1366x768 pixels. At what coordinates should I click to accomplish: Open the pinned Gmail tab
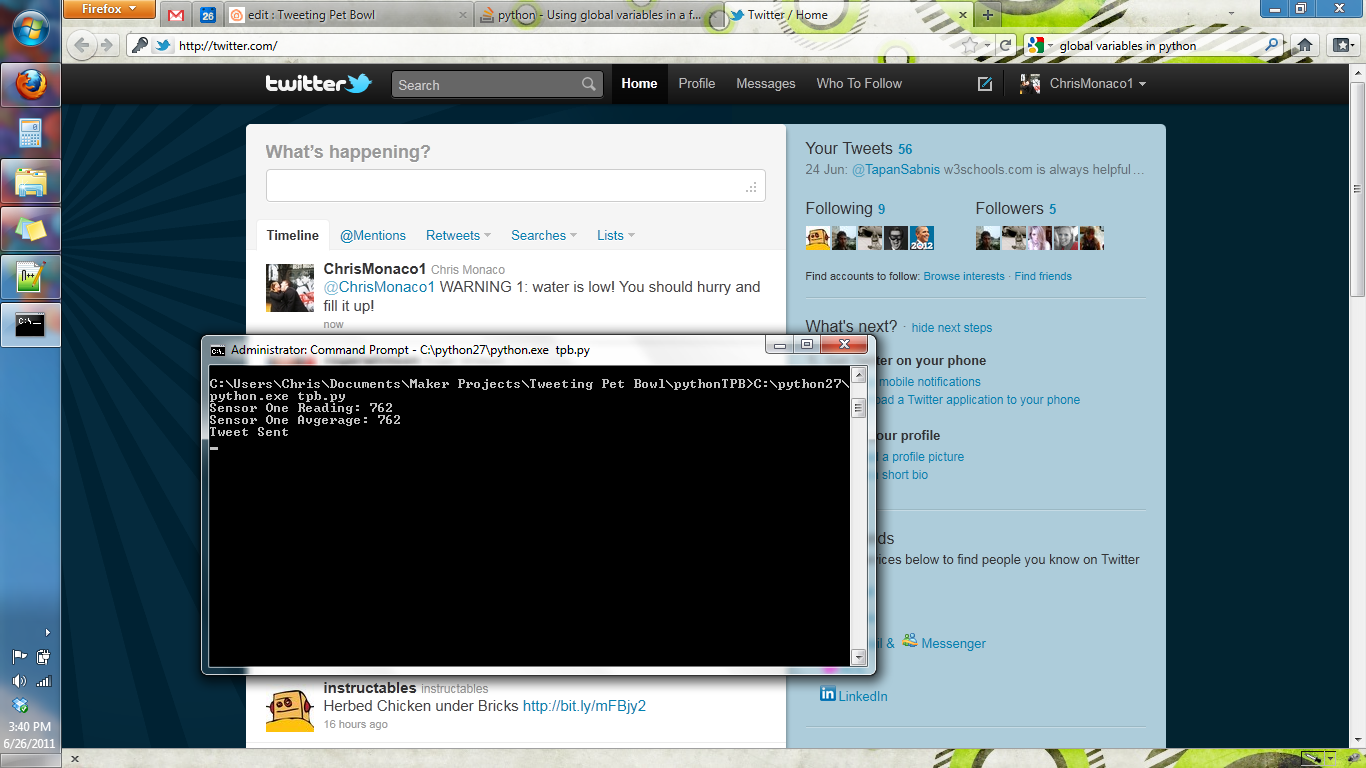pos(176,15)
